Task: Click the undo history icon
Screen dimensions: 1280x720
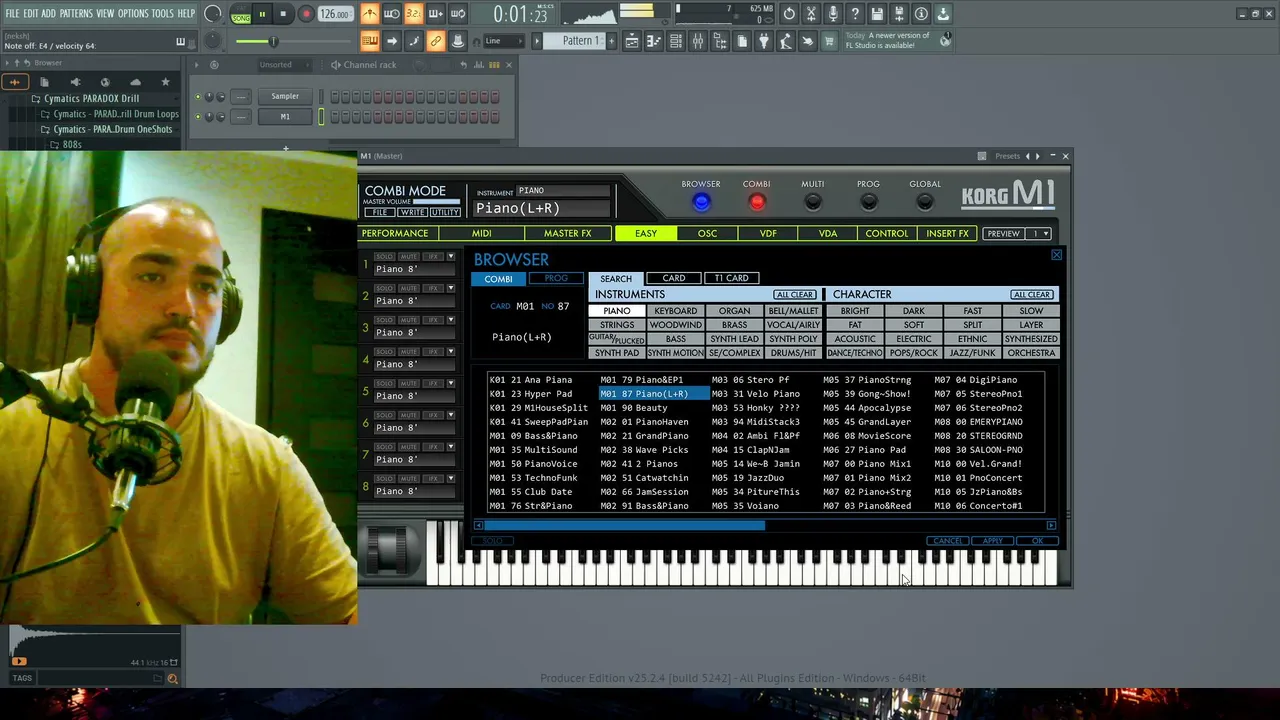Action: point(789,14)
